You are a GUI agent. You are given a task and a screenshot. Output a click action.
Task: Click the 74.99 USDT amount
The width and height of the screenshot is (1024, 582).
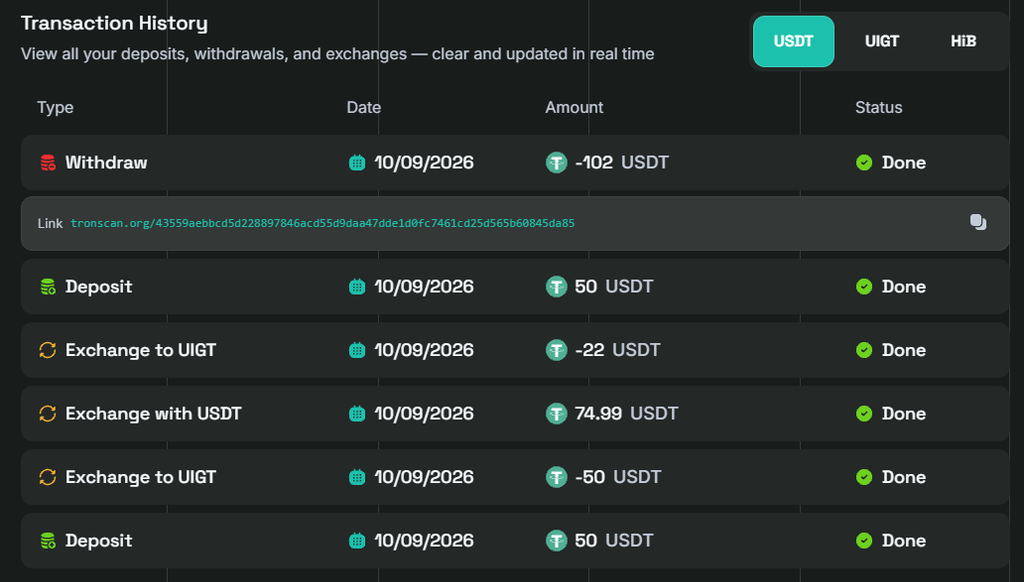pyautogui.click(x=626, y=413)
